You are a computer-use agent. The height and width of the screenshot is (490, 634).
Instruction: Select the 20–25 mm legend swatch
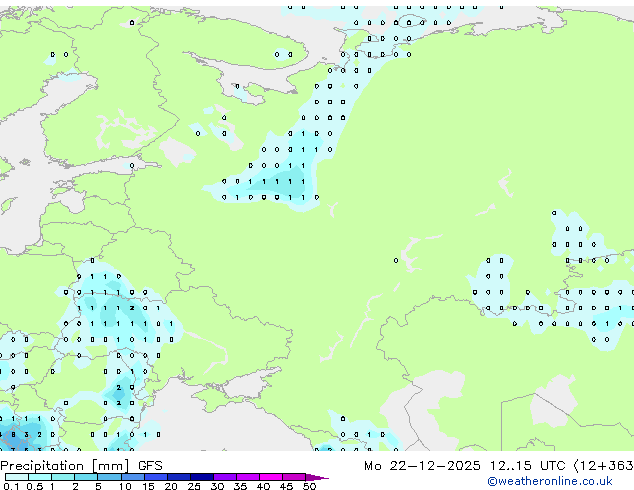tap(179, 477)
